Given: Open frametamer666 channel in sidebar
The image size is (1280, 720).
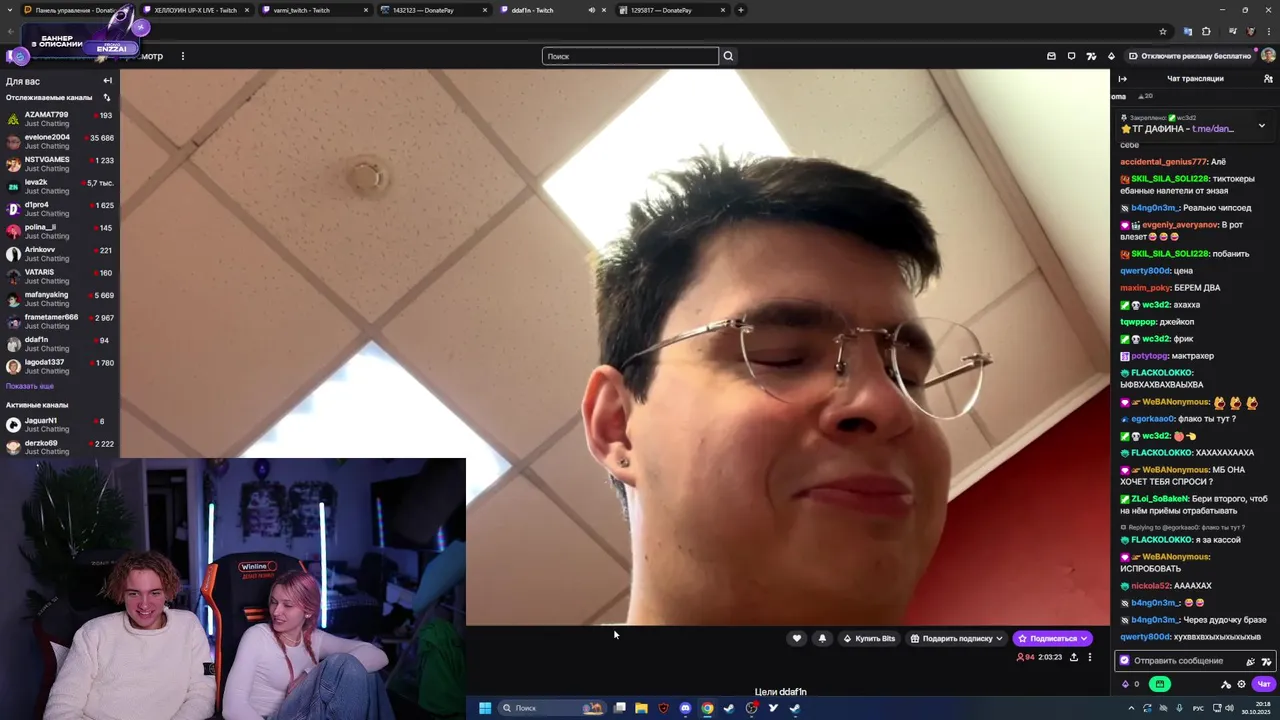Looking at the screenshot, I should point(60,322).
